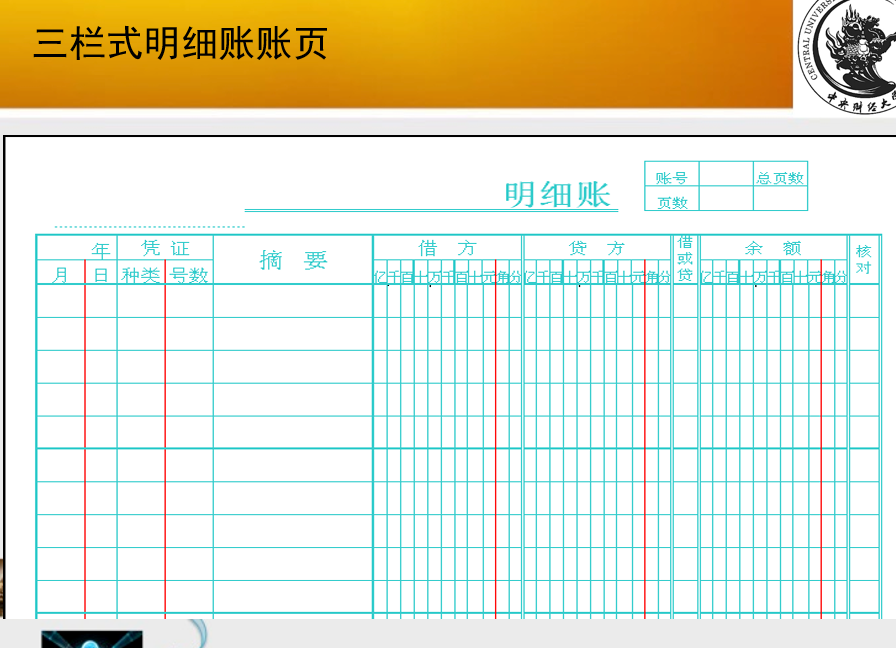Click the 核对 column header

coord(863,259)
